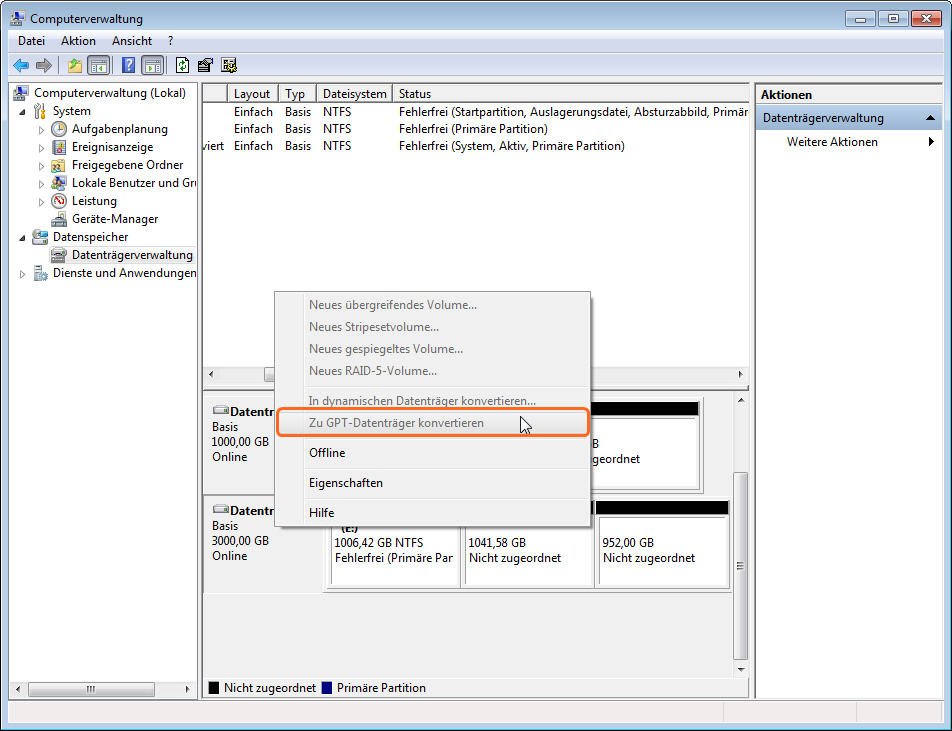This screenshot has width=952, height=731.
Task: Toggle the console tree pane icon
Action: click(x=98, y=65)
